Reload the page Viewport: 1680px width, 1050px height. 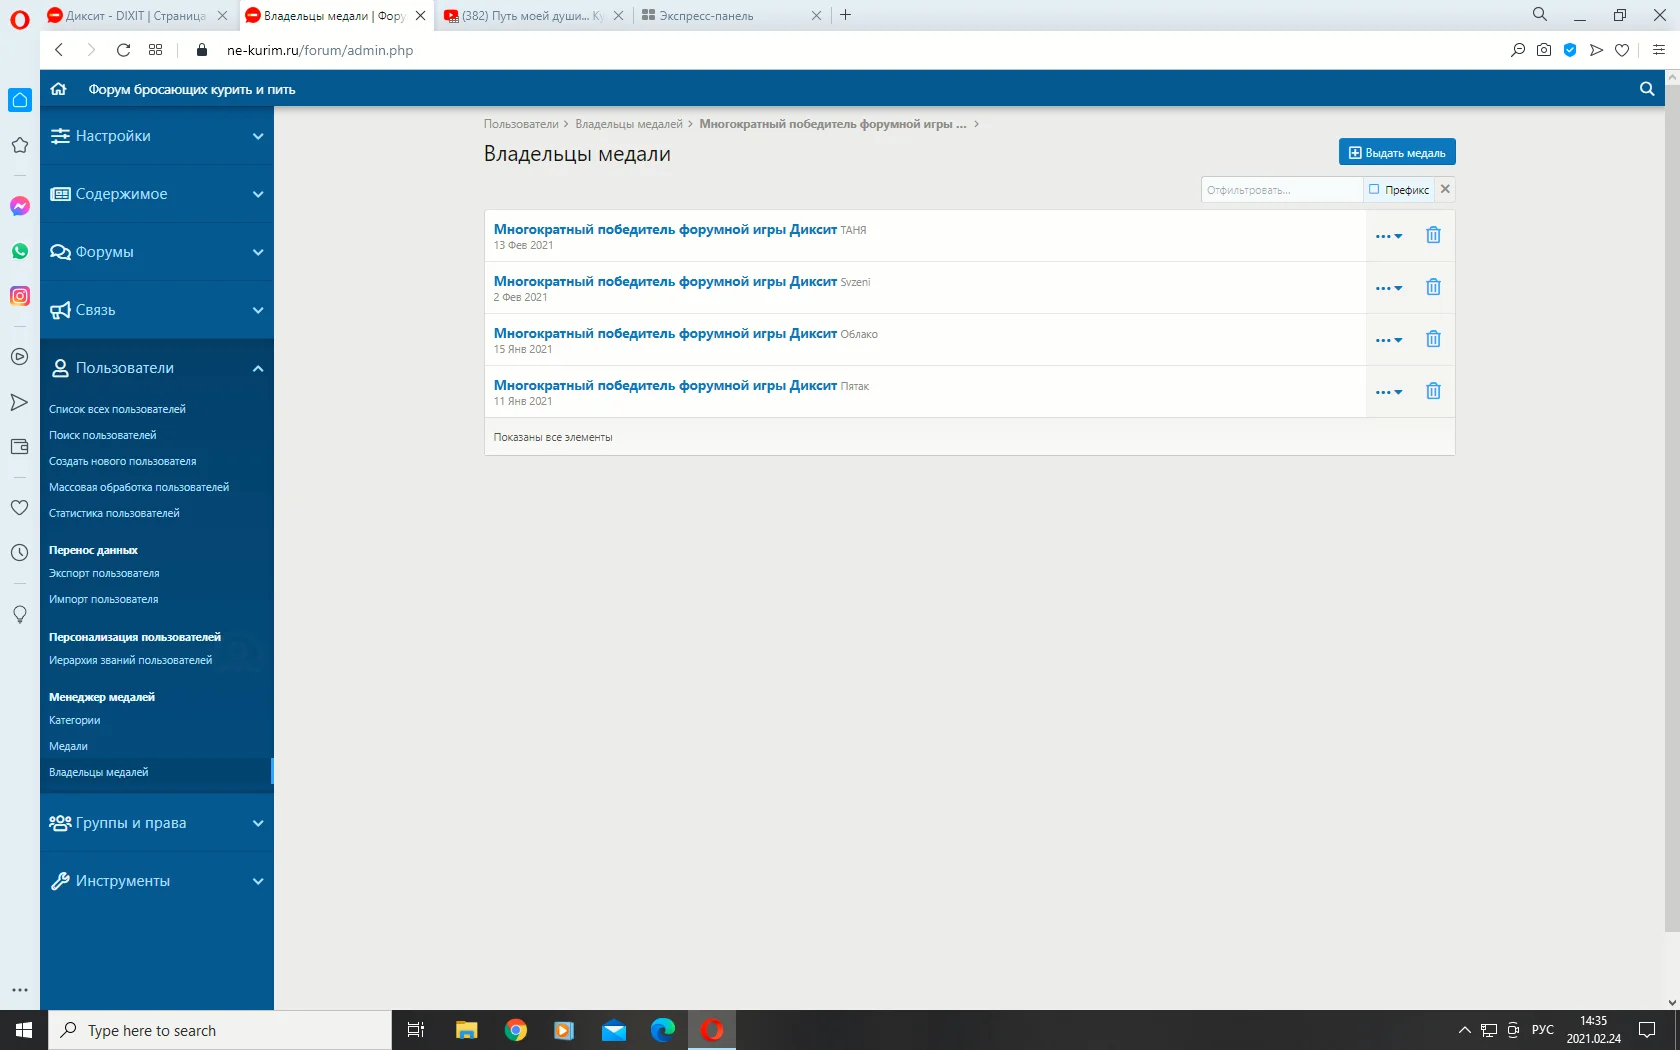[x=123, y=50]
